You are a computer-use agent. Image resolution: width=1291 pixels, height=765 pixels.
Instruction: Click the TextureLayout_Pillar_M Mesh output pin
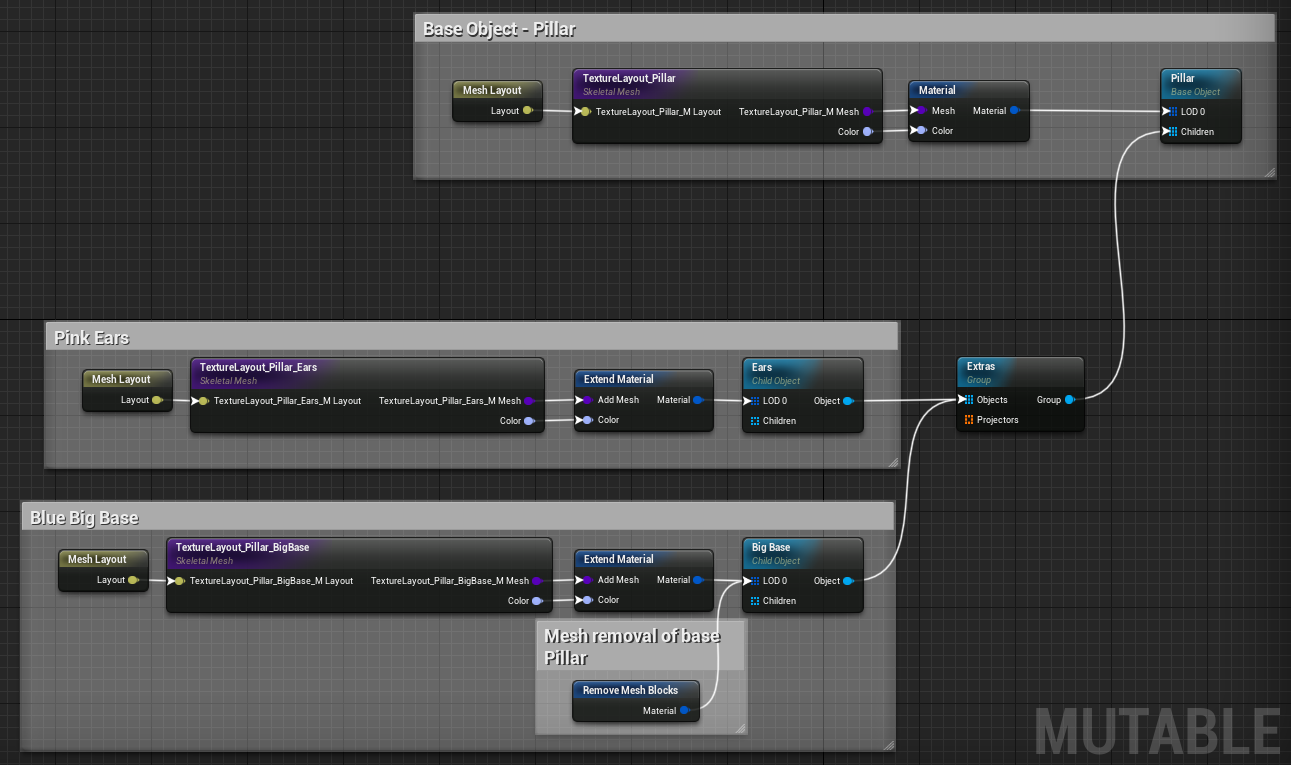(867, 112)
